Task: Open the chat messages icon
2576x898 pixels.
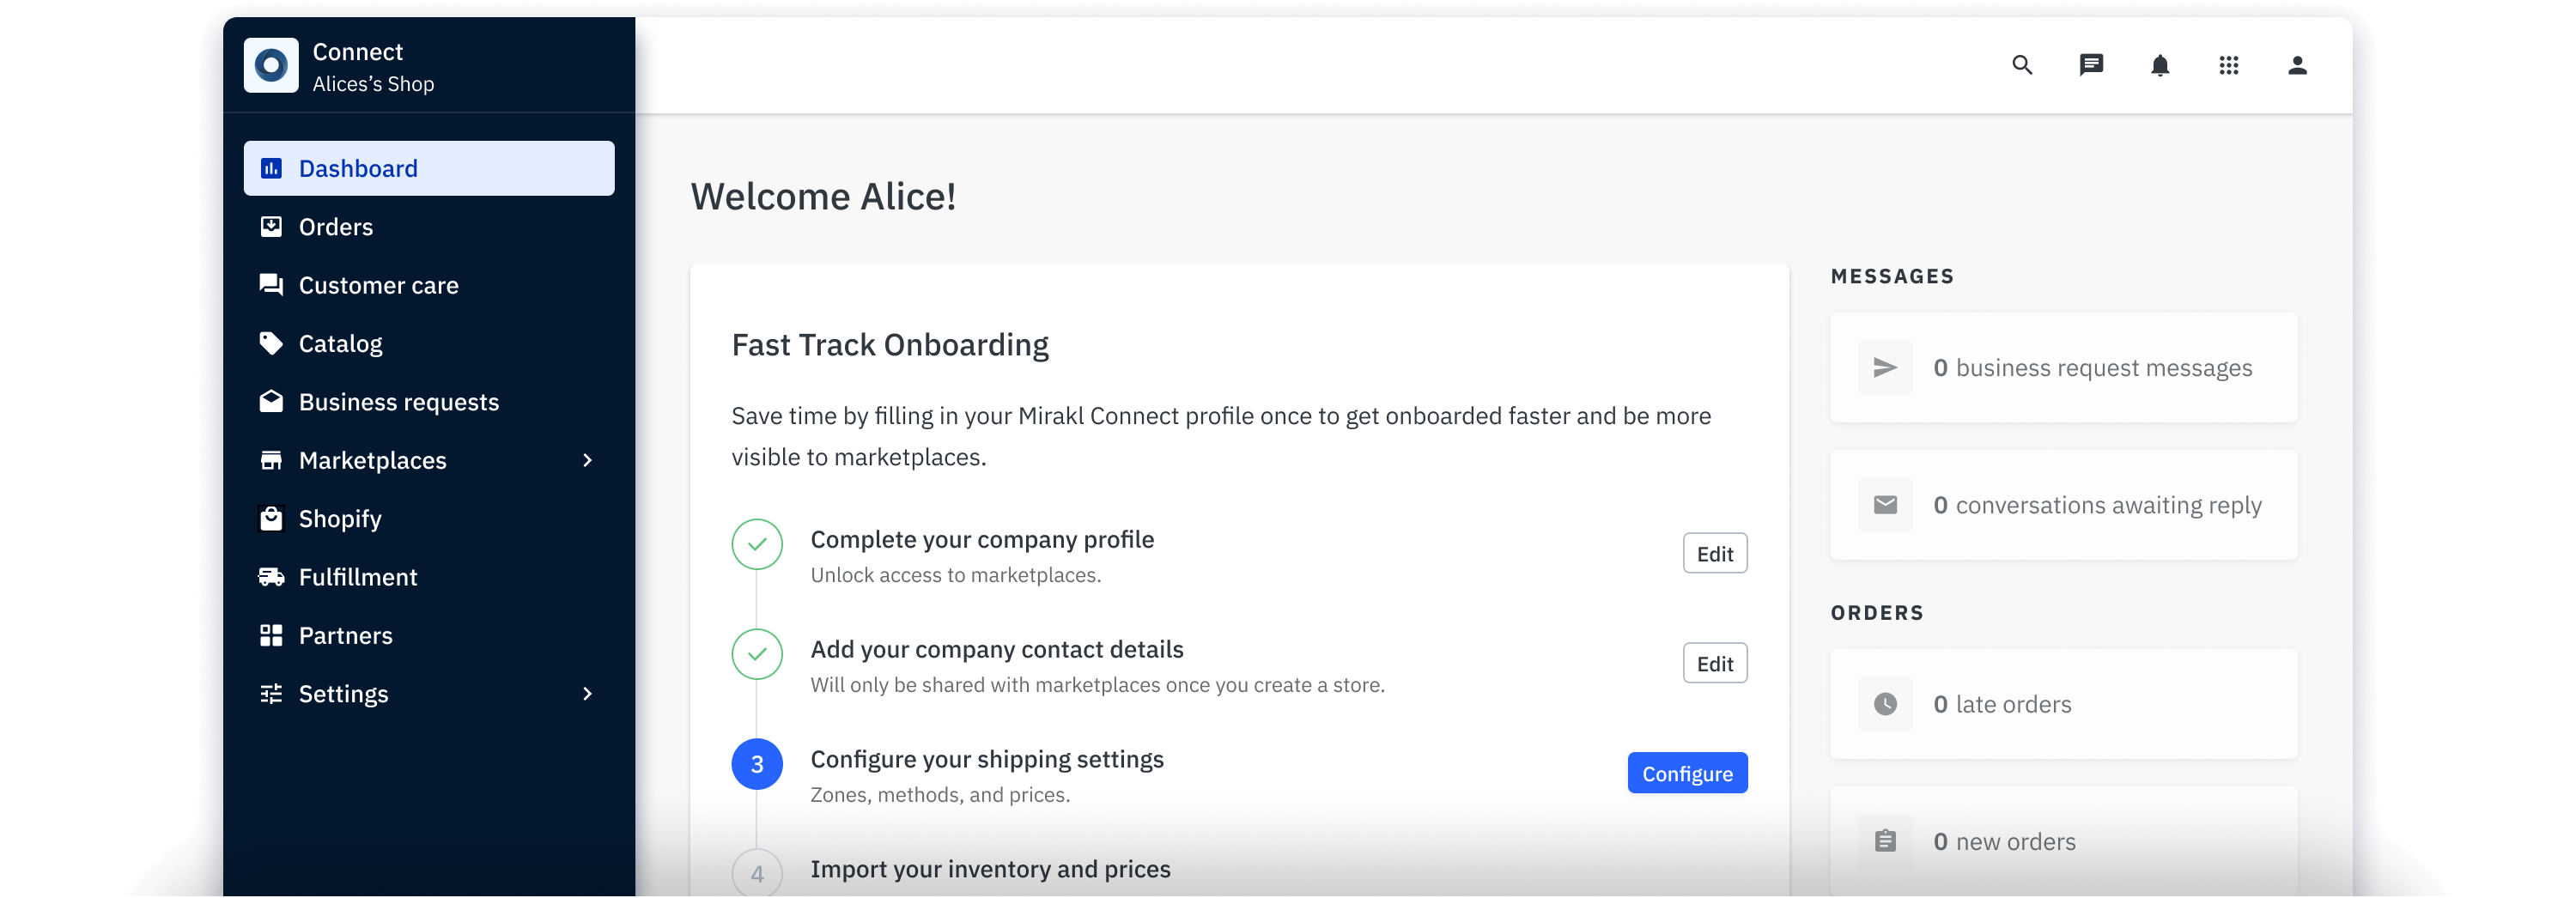Action: (x=2090, y=65)
